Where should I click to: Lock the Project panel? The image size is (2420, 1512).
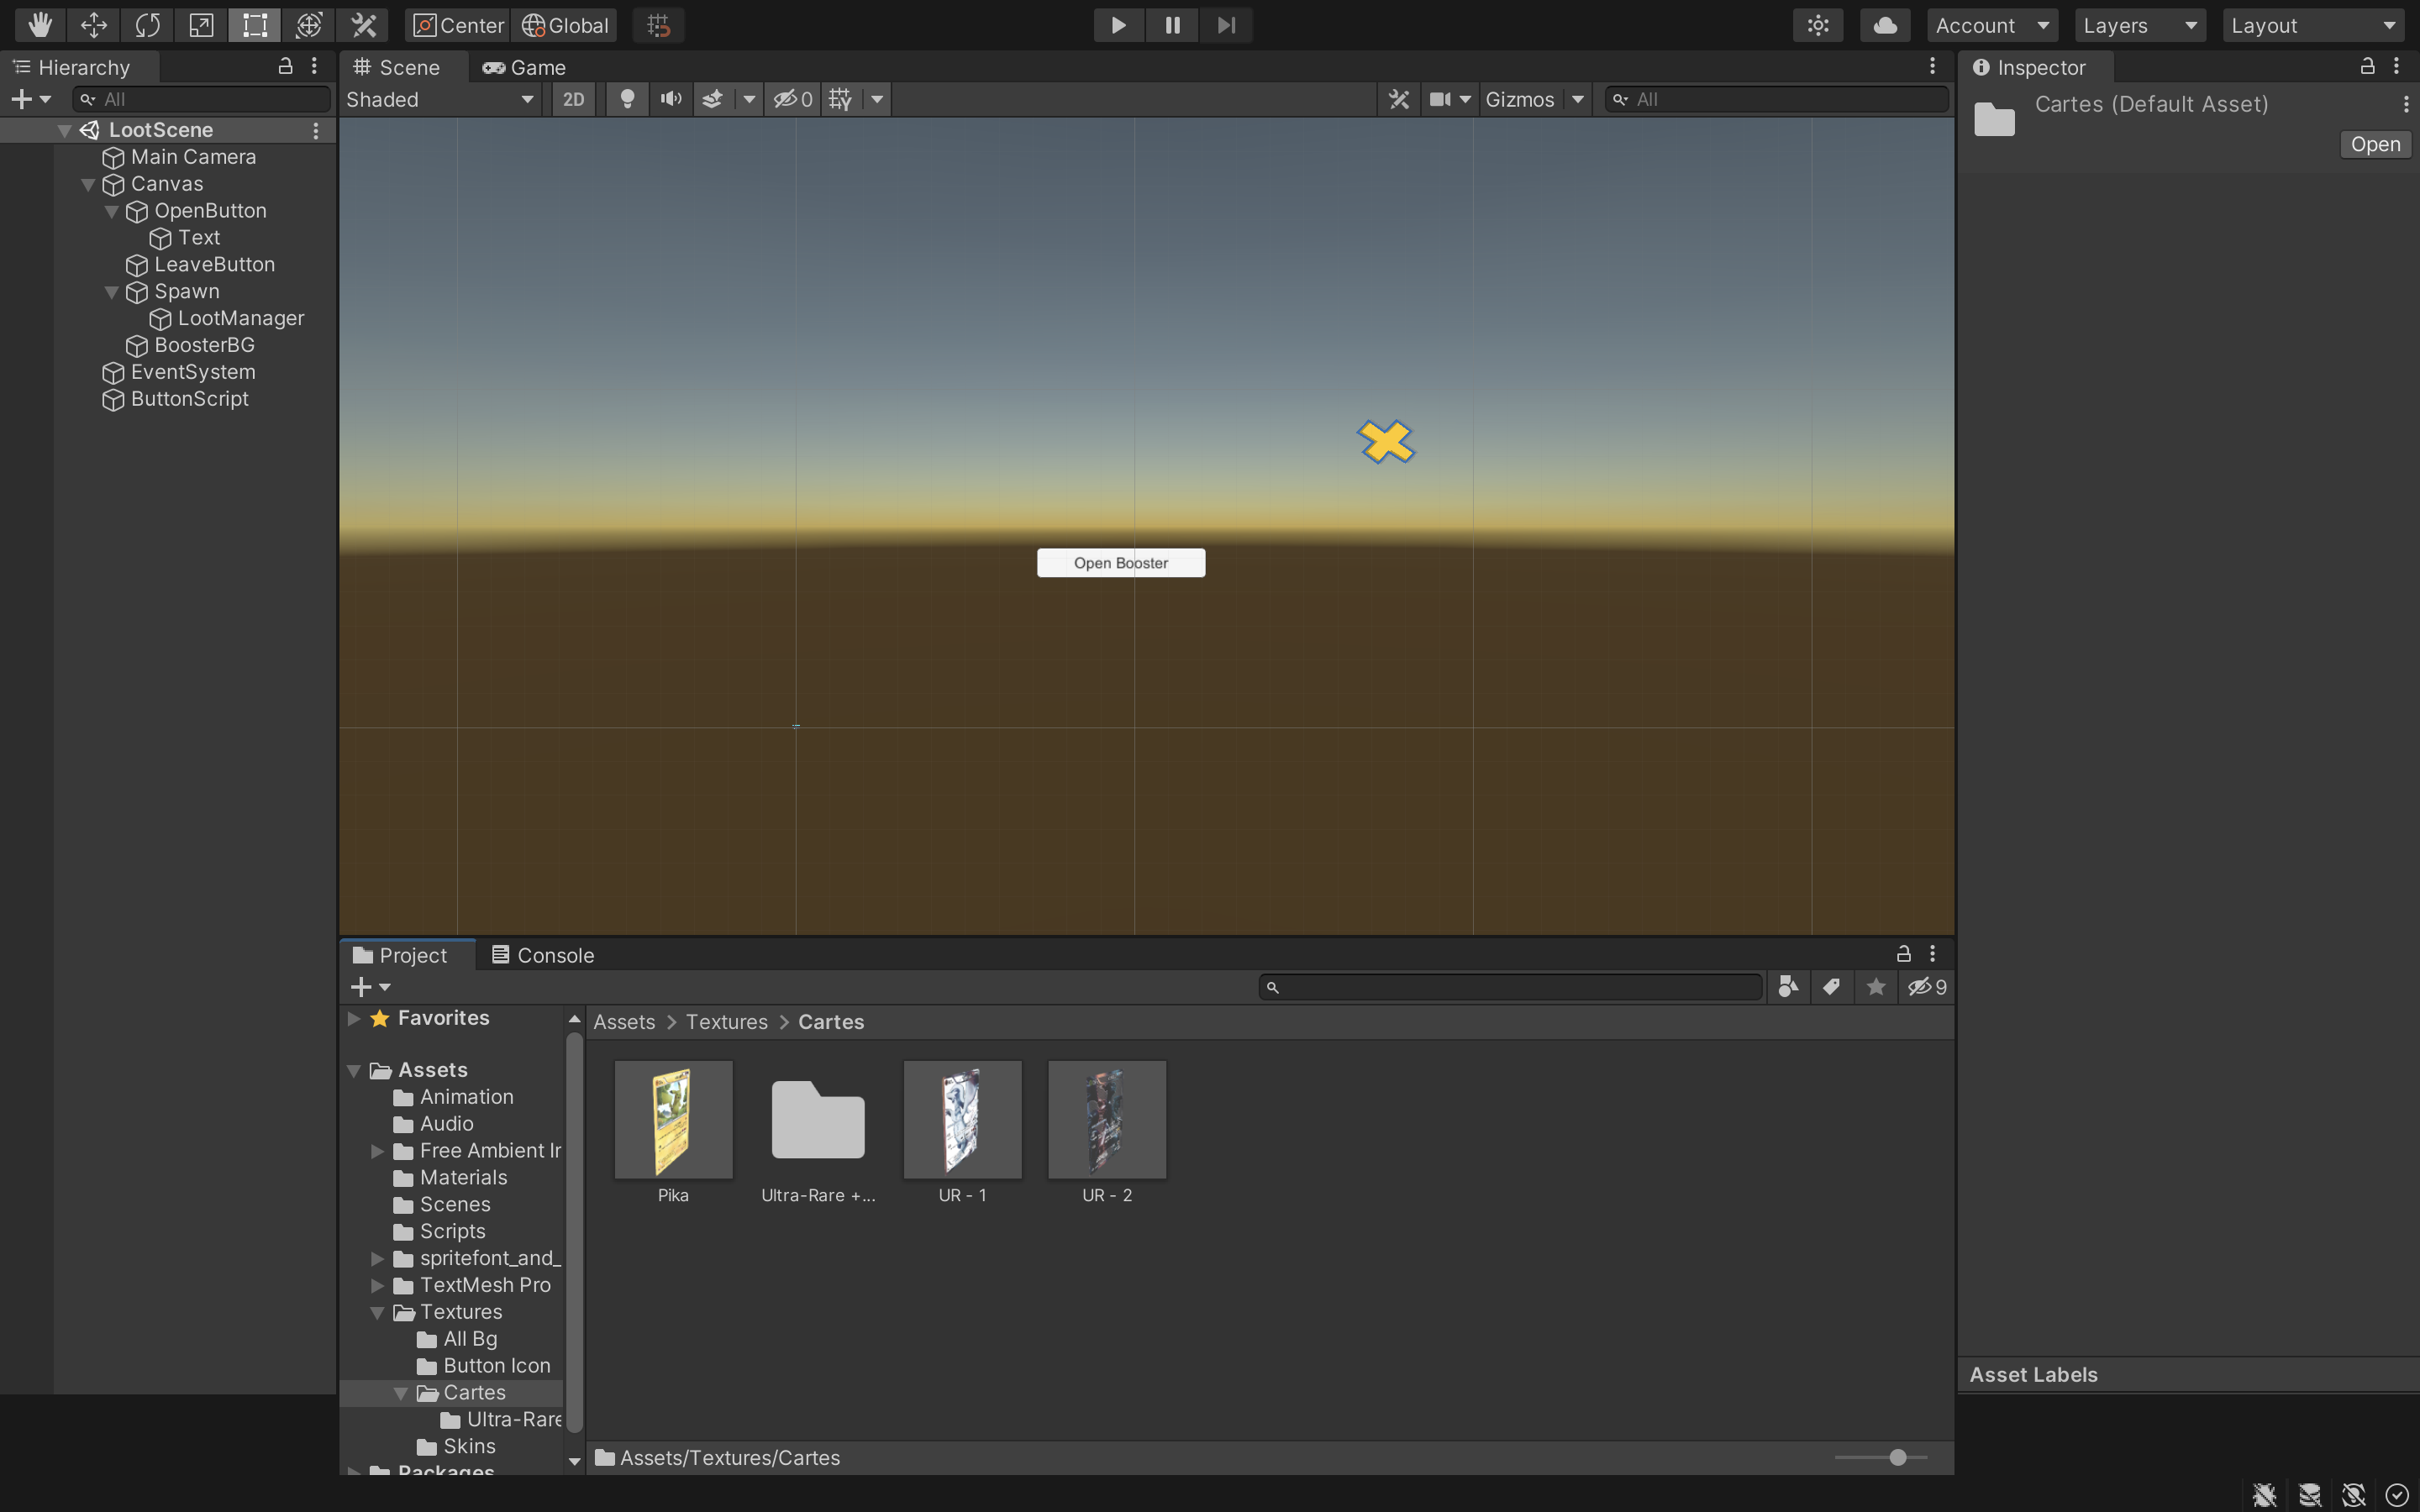[x=1904, y=953]
